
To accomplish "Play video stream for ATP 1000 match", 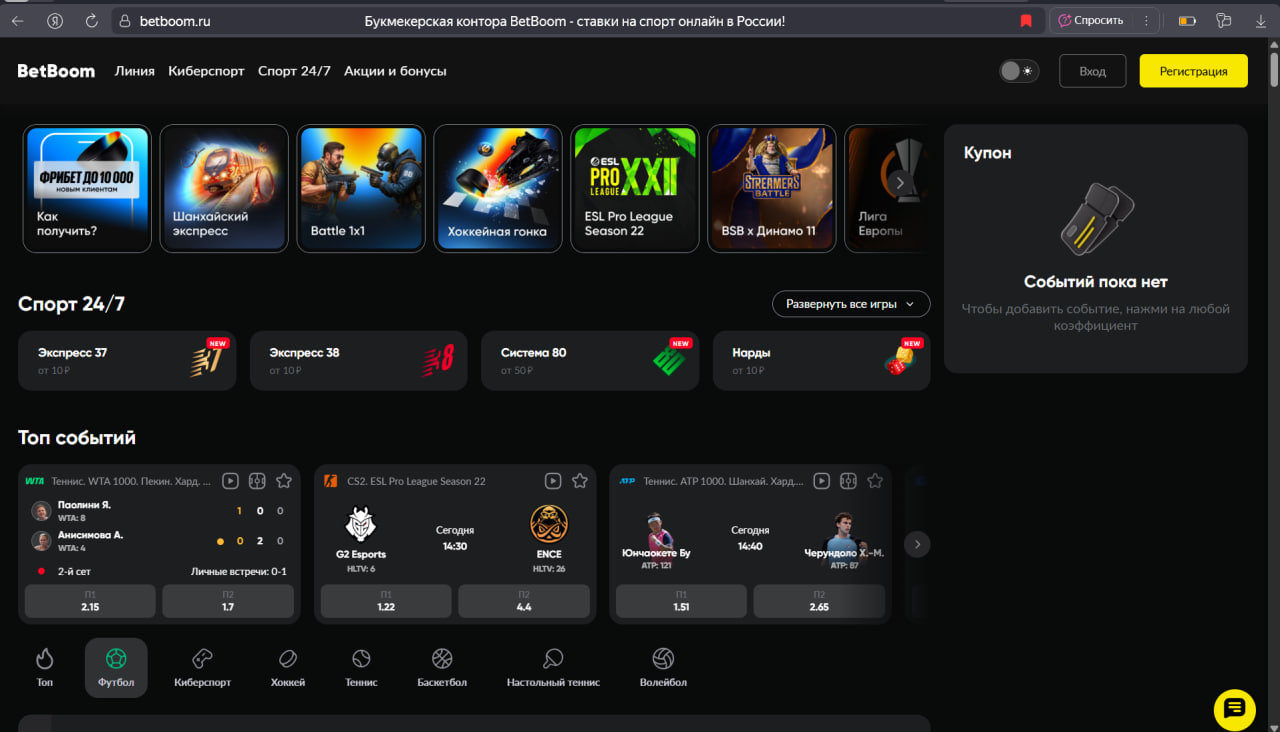I will click(821, 481).
